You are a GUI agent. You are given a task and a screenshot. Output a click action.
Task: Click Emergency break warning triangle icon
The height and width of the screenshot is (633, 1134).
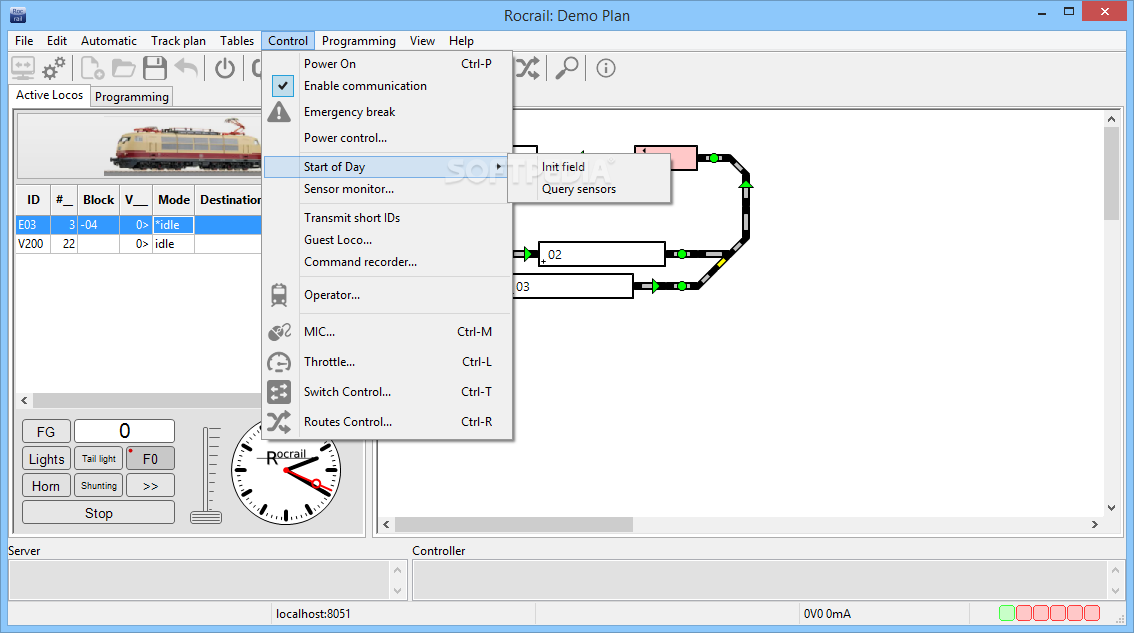(279, 112)
